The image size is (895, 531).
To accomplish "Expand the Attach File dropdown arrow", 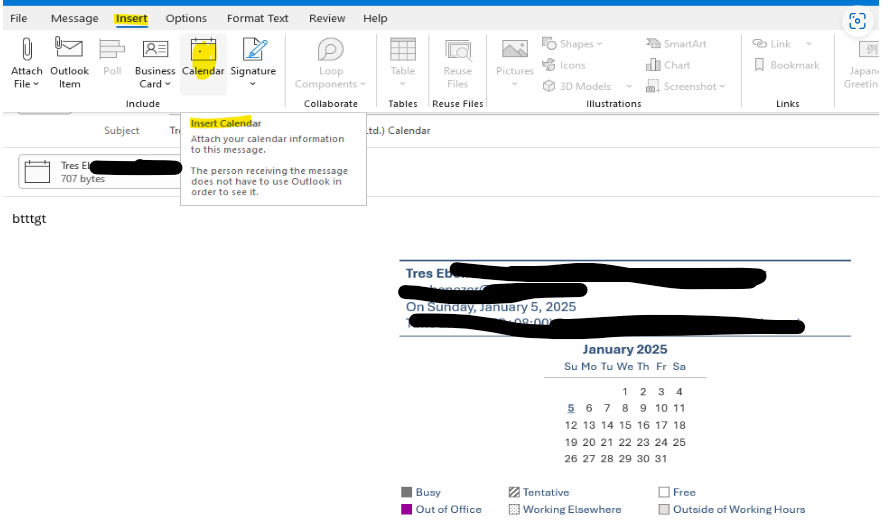I will point(36,84).
